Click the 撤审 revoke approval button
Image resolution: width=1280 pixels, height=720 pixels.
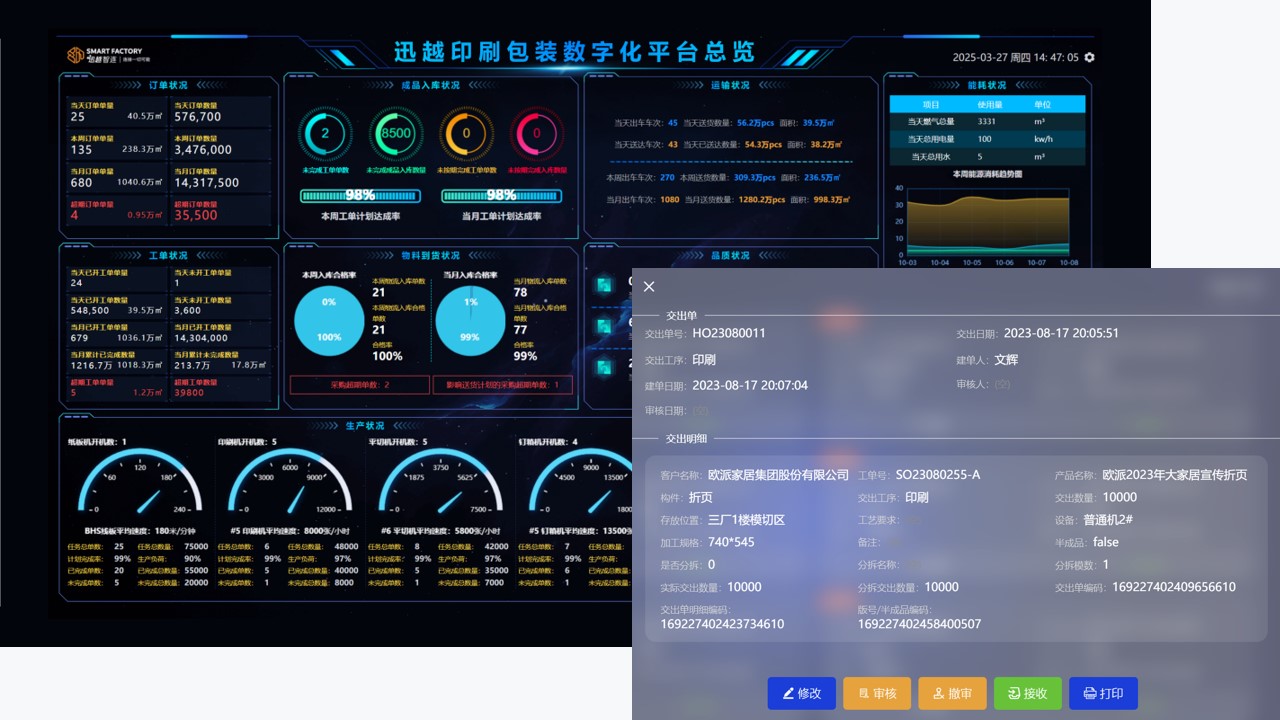(x=952, y=693)
